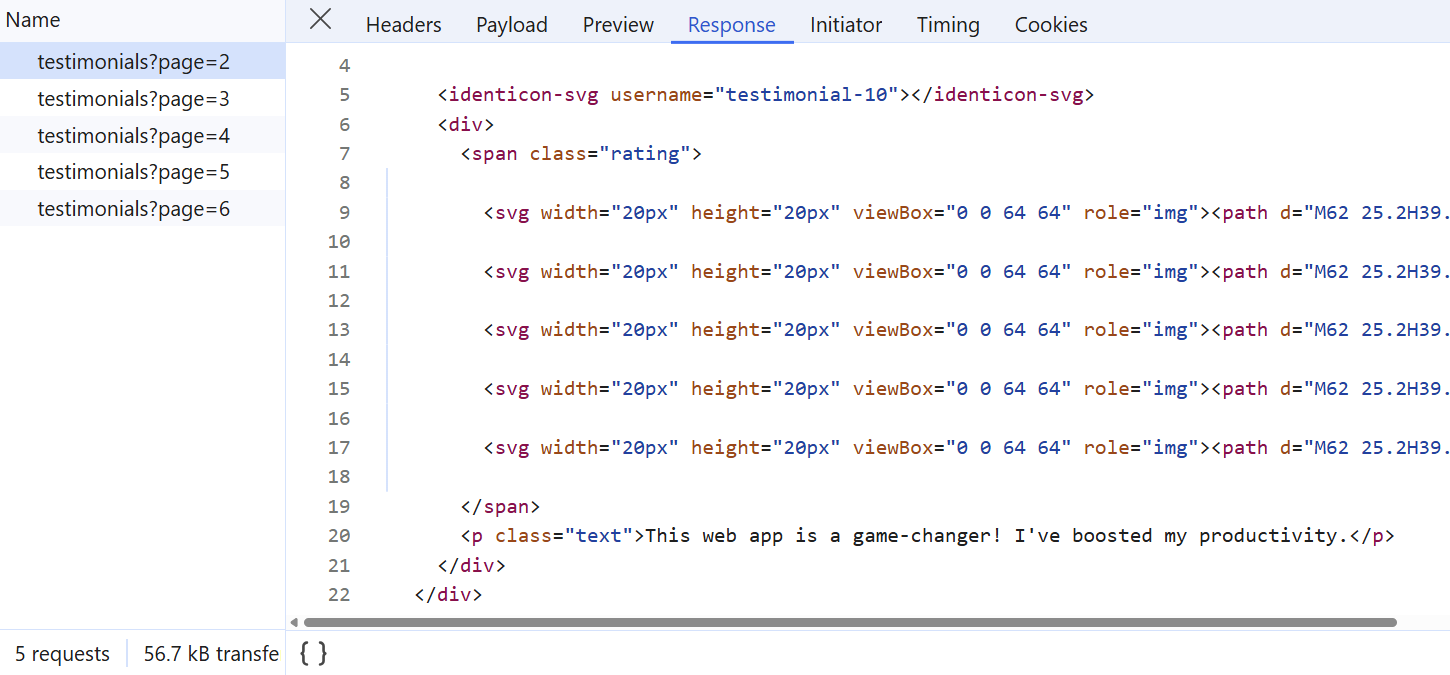
Task: Switch to the Payload tab
Action: pyautogui.click(x=511, y=24)
